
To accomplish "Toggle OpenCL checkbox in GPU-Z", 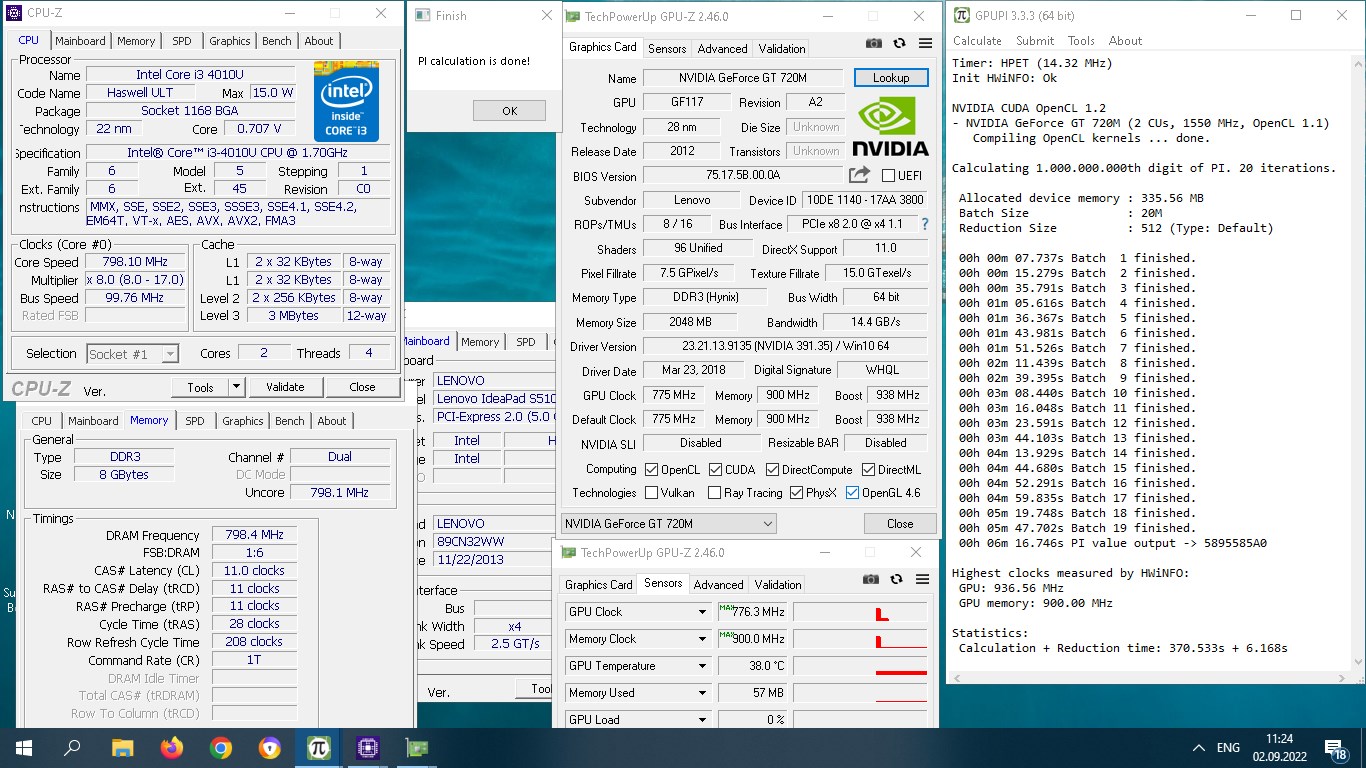I will (x=652, y=469).
